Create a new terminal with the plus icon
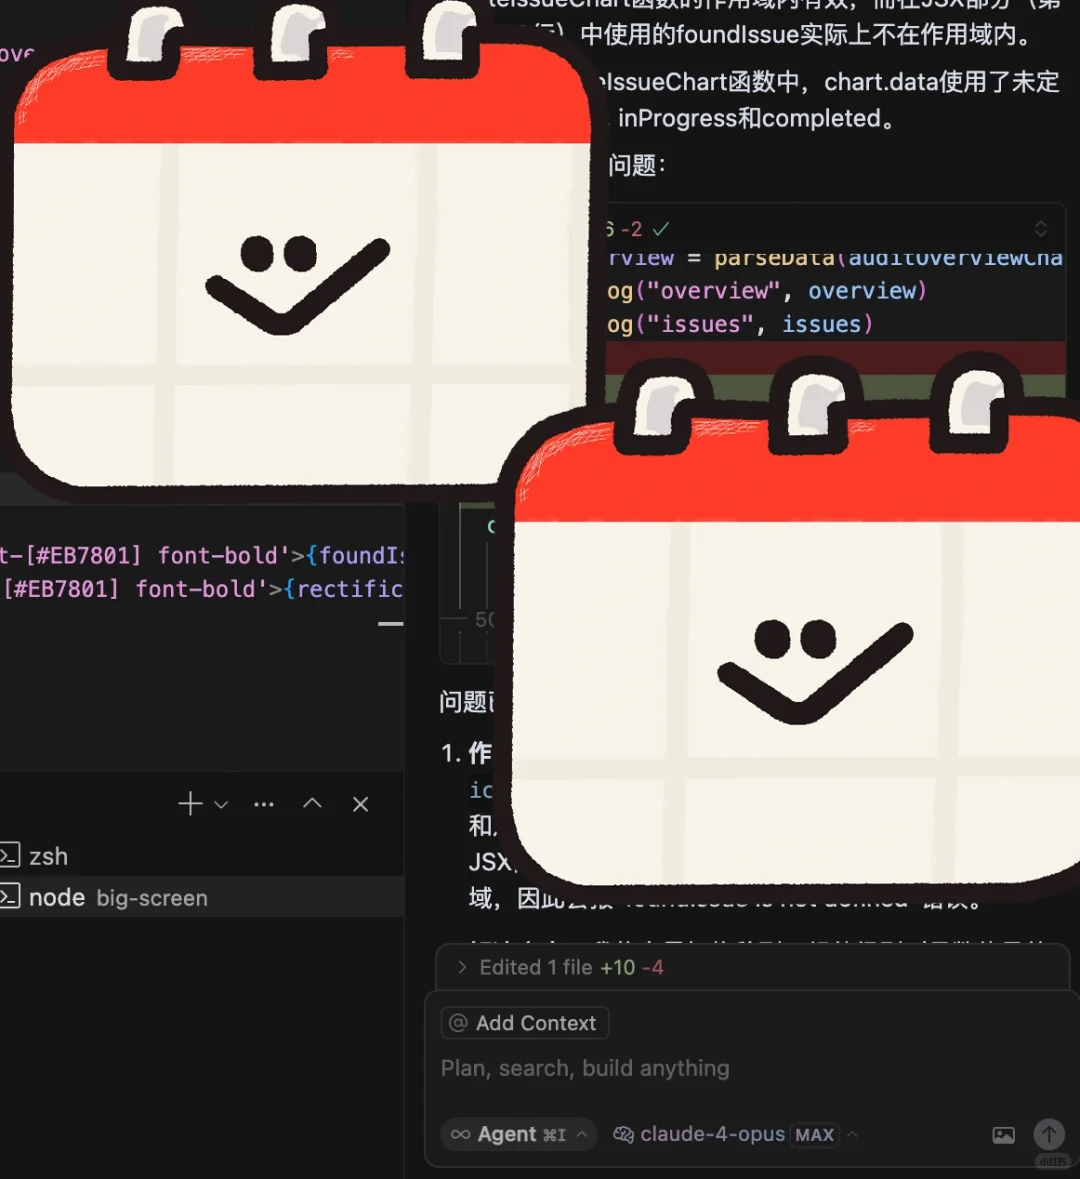1080x1179 pixels. coord(189,803)
